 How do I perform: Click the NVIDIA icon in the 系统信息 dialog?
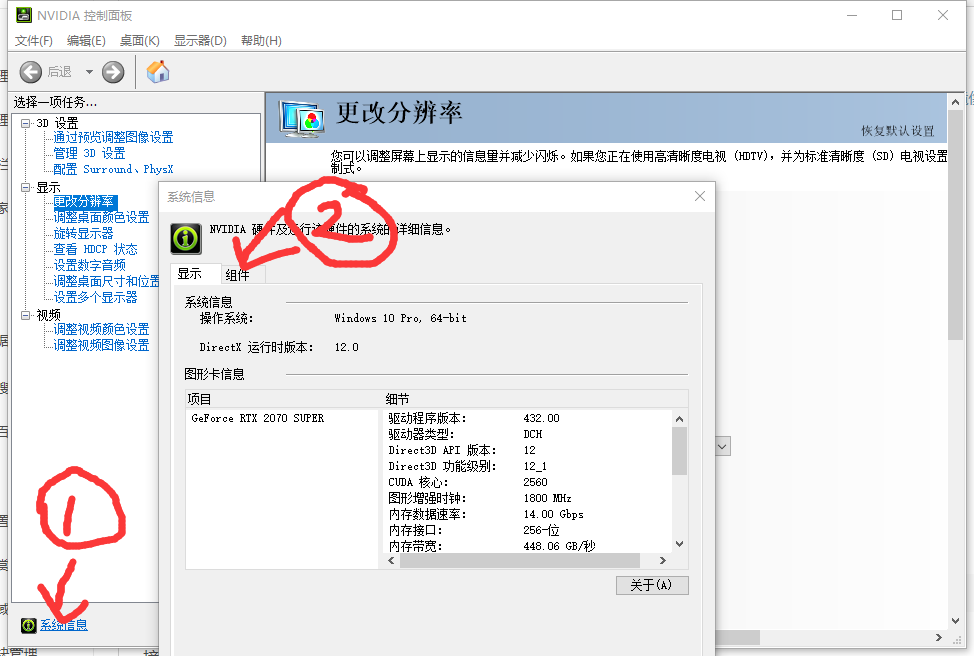(185, 238)
